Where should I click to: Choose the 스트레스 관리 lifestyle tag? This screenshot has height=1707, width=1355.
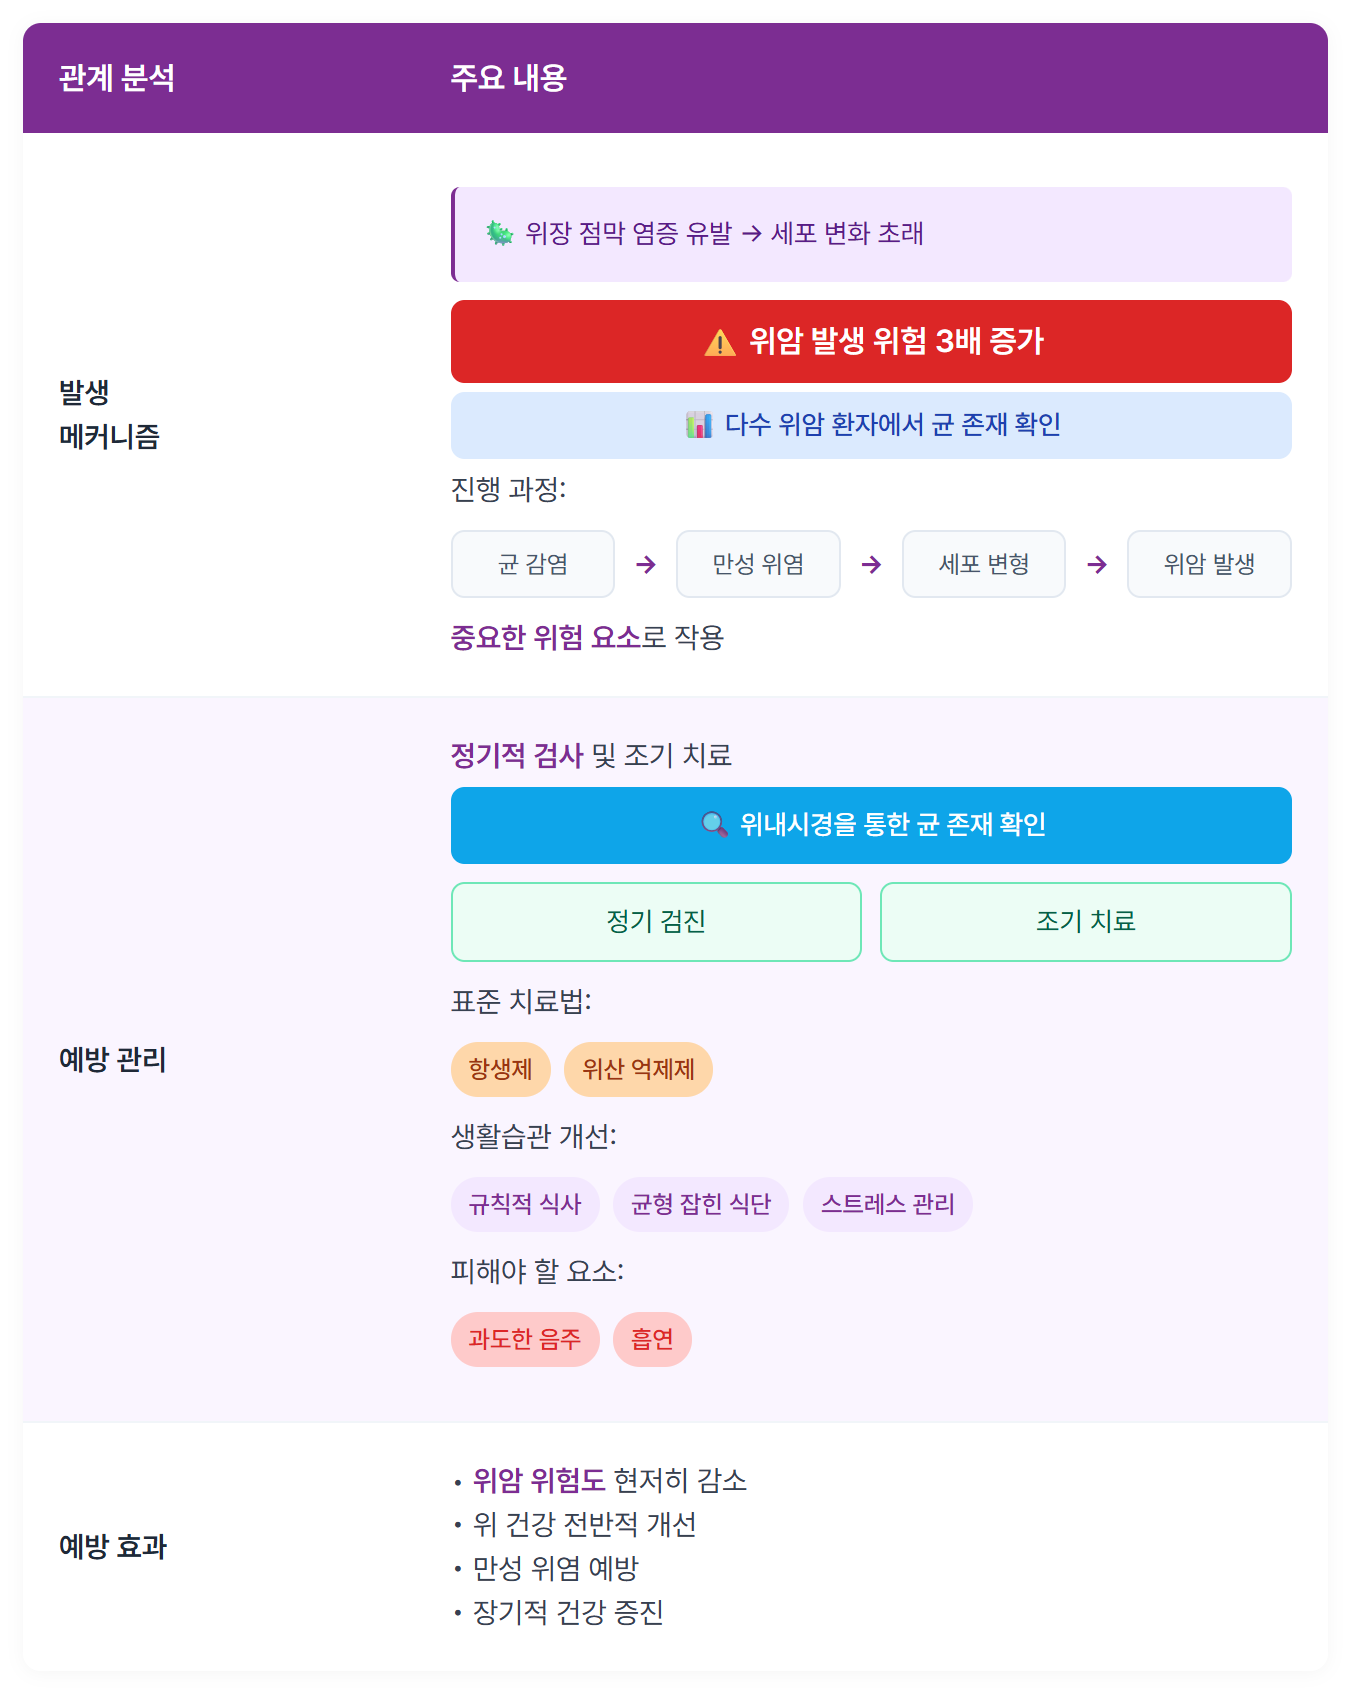[x=888, y=1204]
